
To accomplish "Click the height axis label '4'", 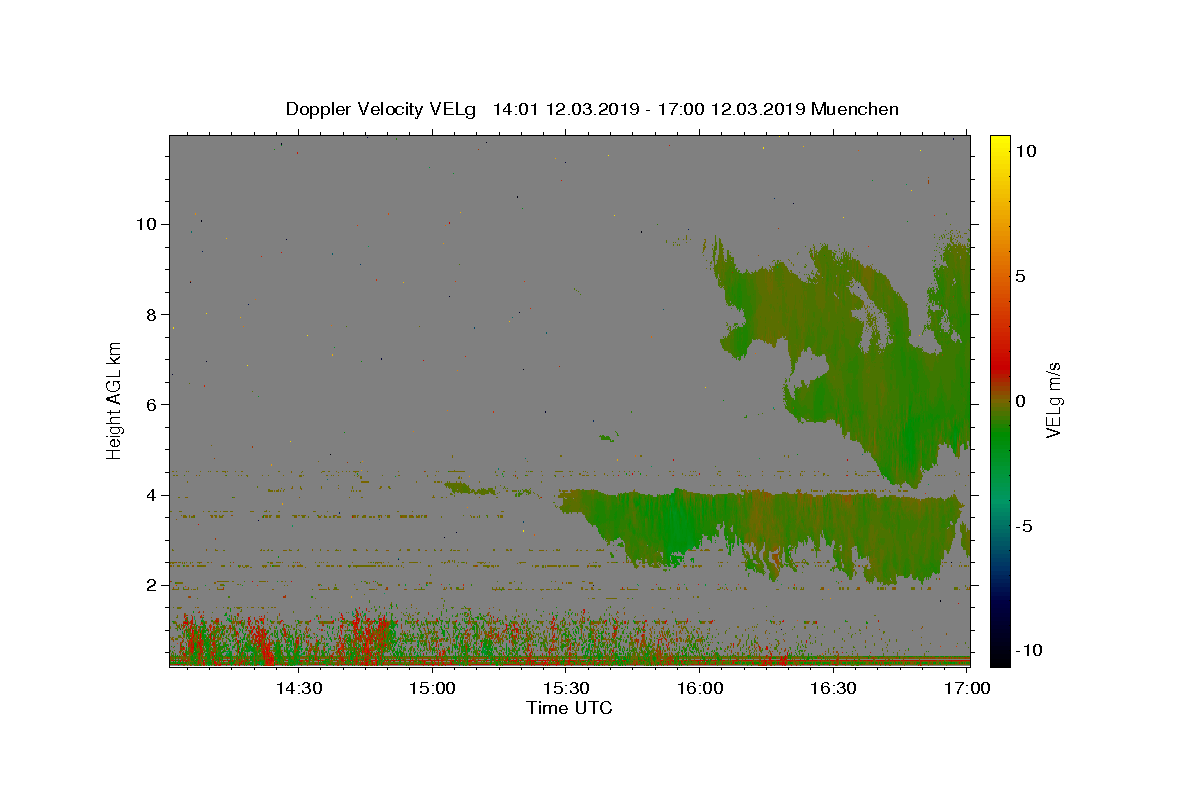I will tap(151, 495).
